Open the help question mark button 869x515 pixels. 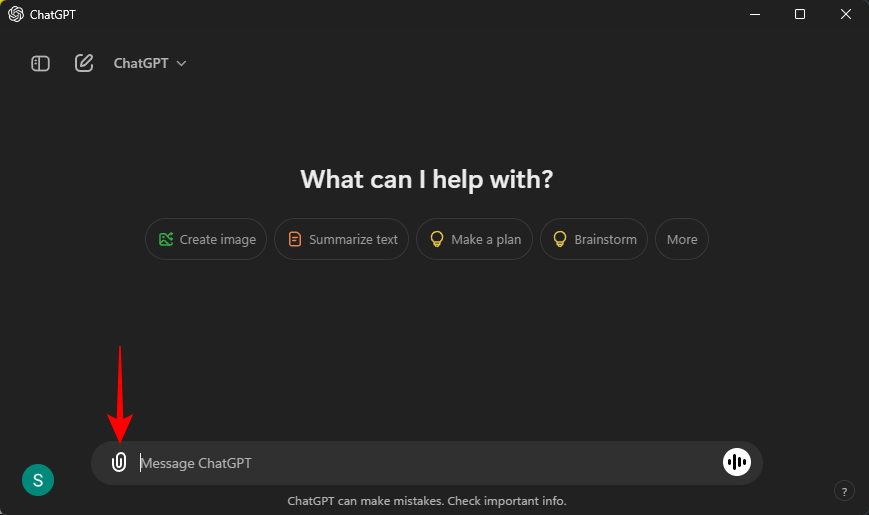tap(844, 490)
